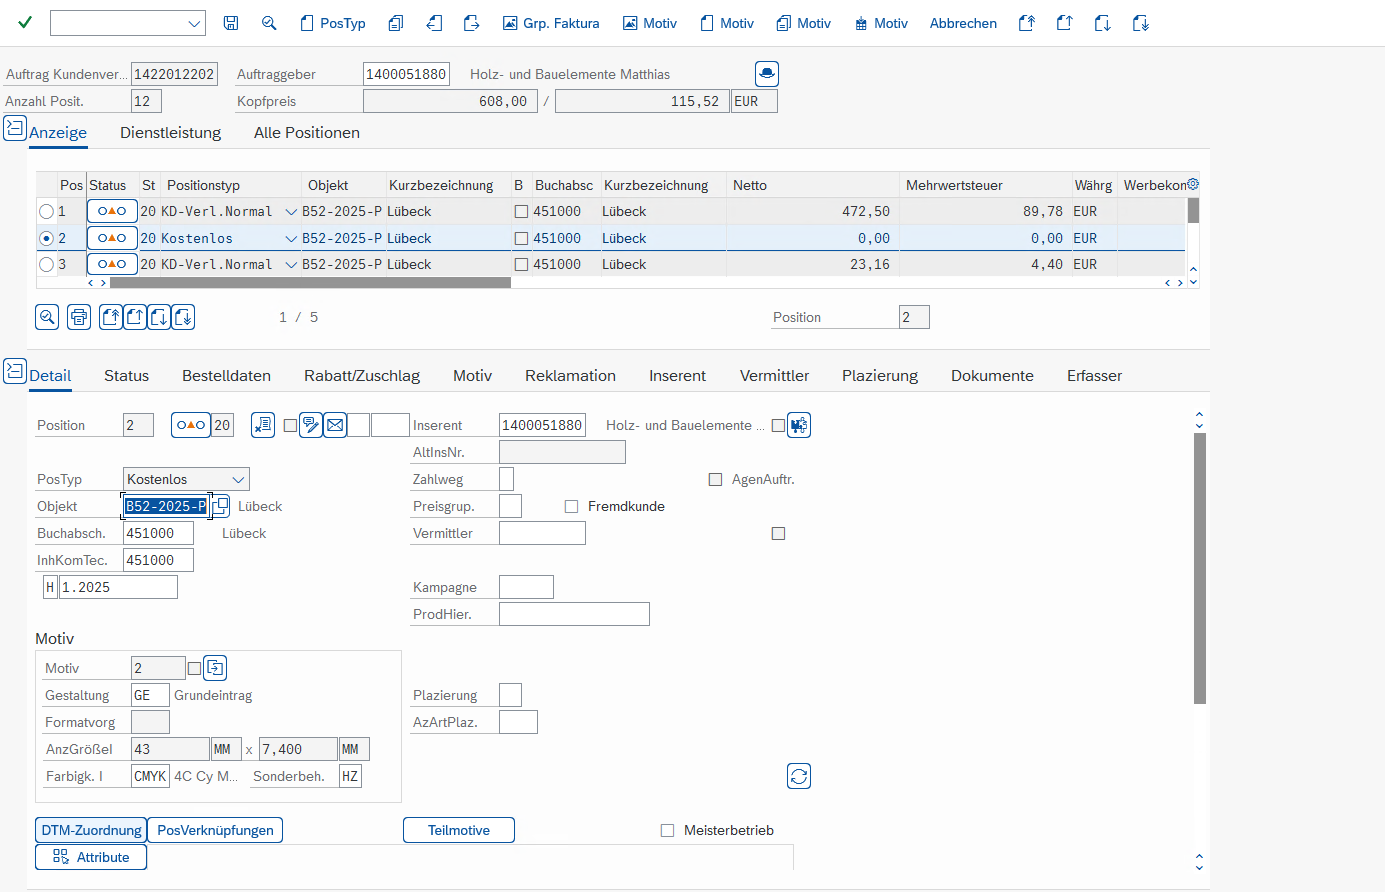The image size is (1385, 892).
Task: Click the Attribute button
Action: pos(91,857)
